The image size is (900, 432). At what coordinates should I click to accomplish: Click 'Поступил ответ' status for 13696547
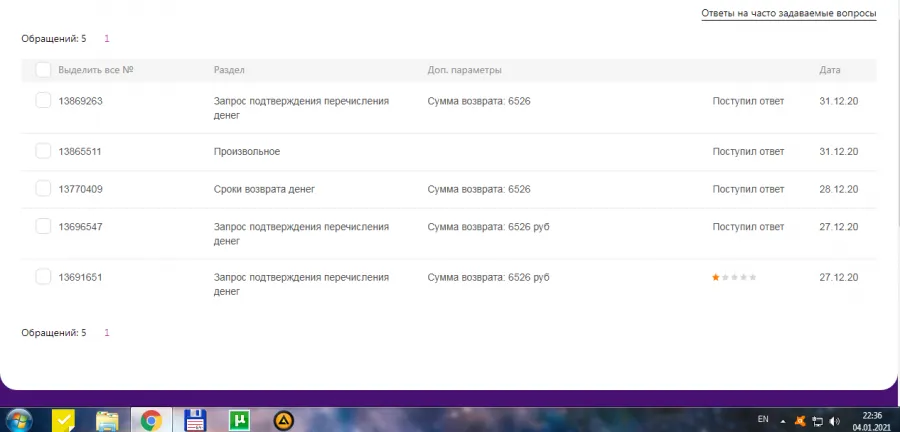(x=748, y=227)
